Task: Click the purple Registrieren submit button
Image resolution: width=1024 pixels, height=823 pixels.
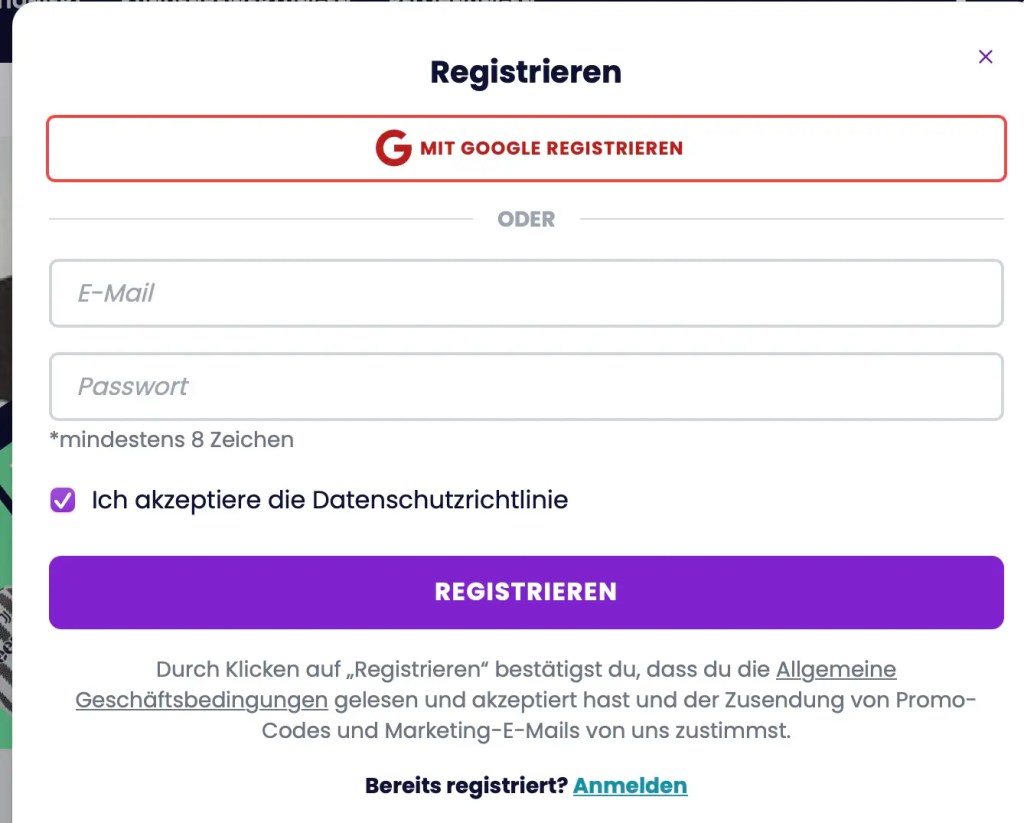Action: point(526,592)
